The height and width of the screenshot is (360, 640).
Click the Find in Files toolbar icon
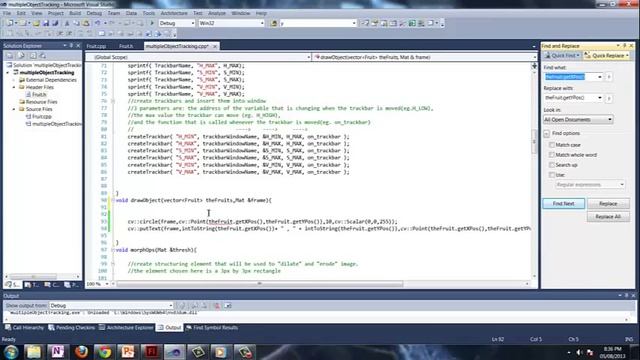coord(274,23)
